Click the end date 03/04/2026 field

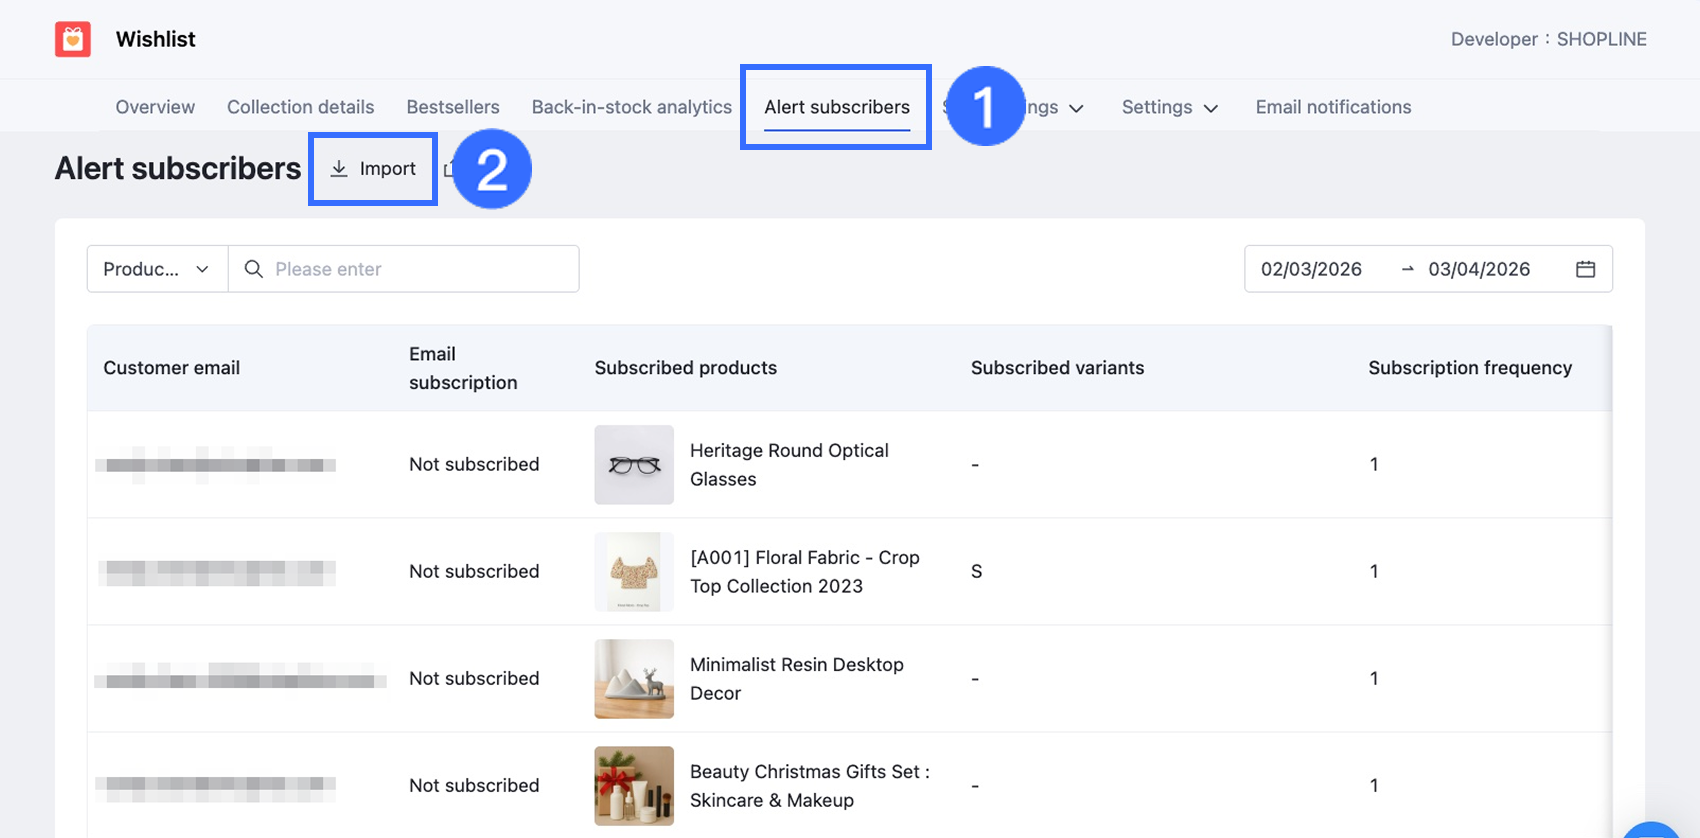pos(1479,269)
